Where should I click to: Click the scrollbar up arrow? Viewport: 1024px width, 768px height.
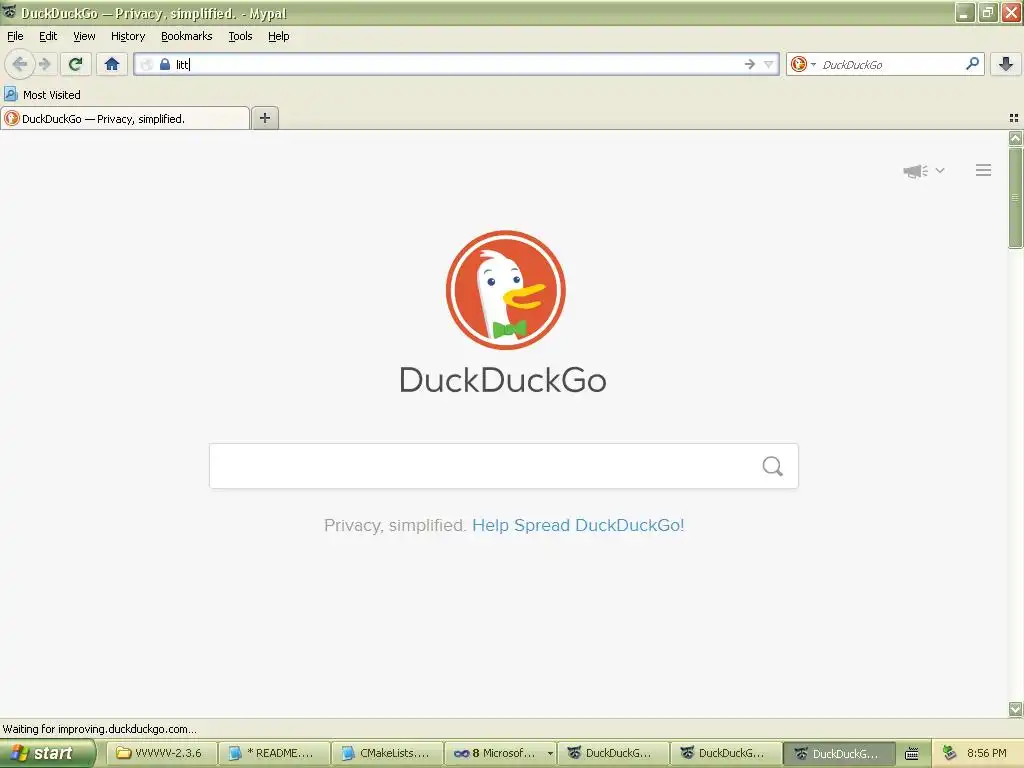1015,138
